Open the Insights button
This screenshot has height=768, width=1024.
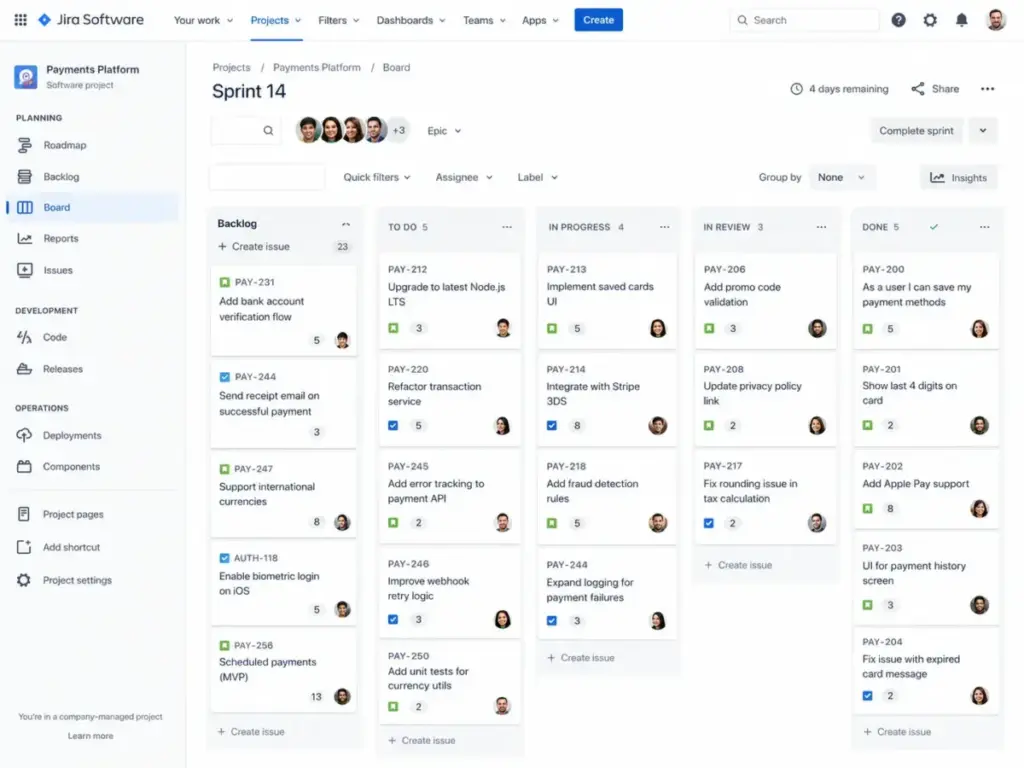958,178
